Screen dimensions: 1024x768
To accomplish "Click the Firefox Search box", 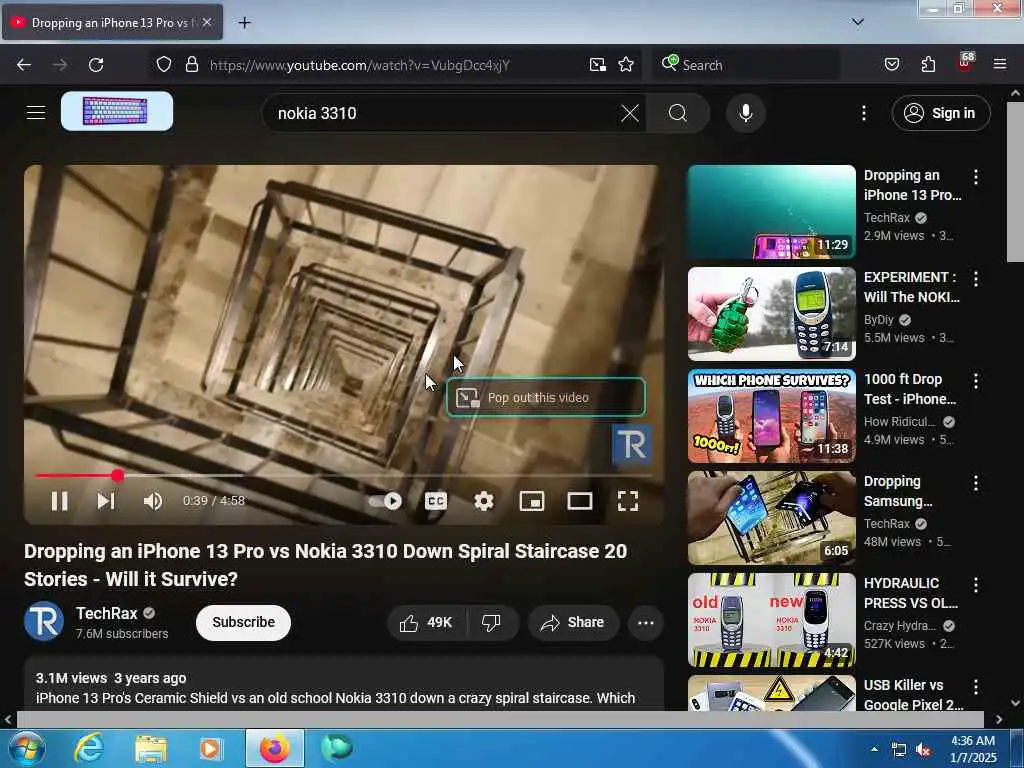I will click(x=746, y=65).
